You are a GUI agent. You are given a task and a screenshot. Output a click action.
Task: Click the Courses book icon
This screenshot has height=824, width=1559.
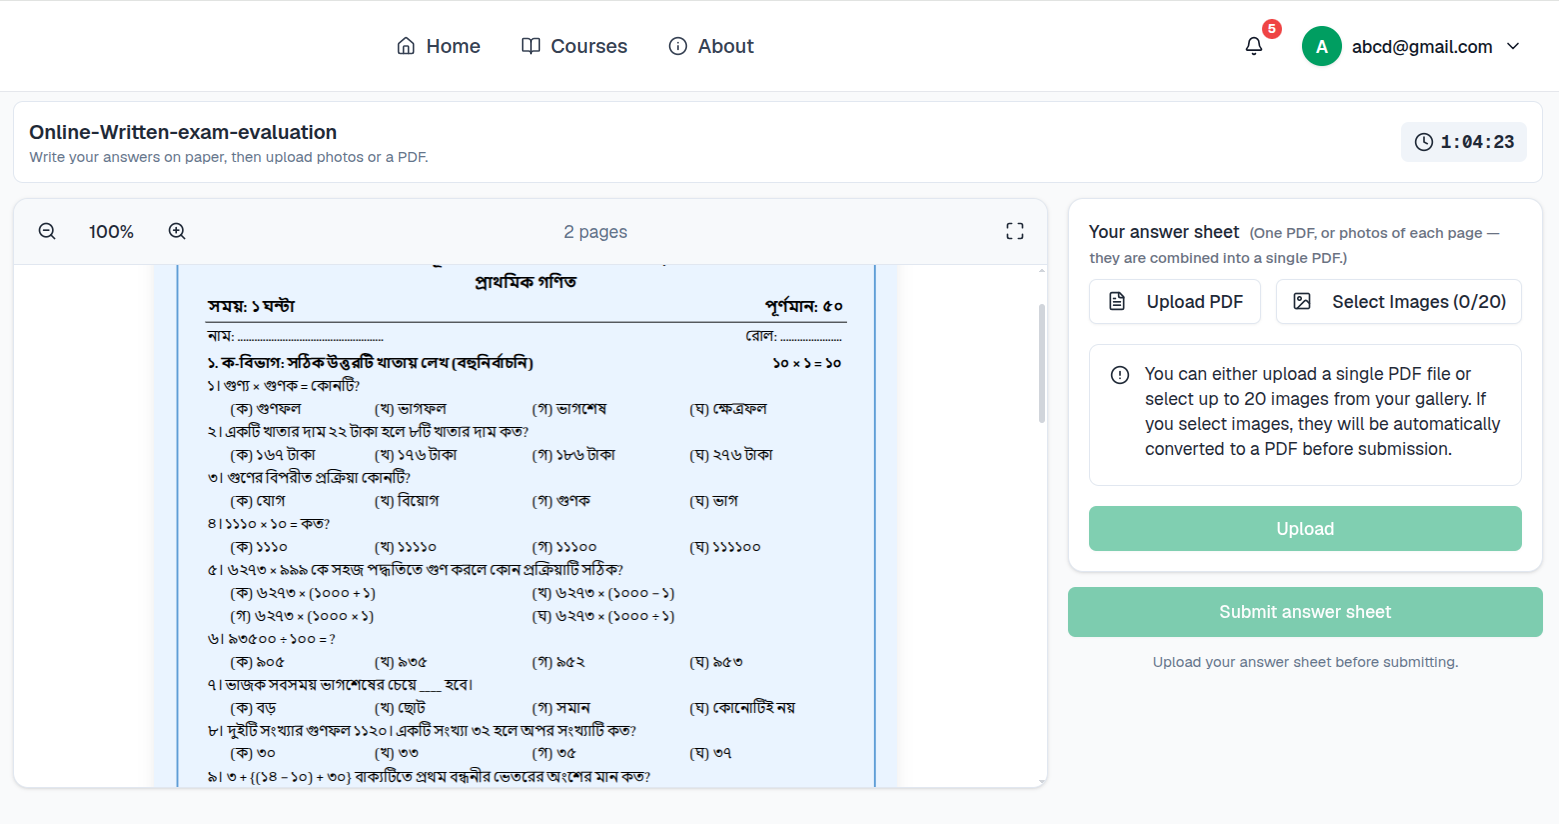click(531, 46)
